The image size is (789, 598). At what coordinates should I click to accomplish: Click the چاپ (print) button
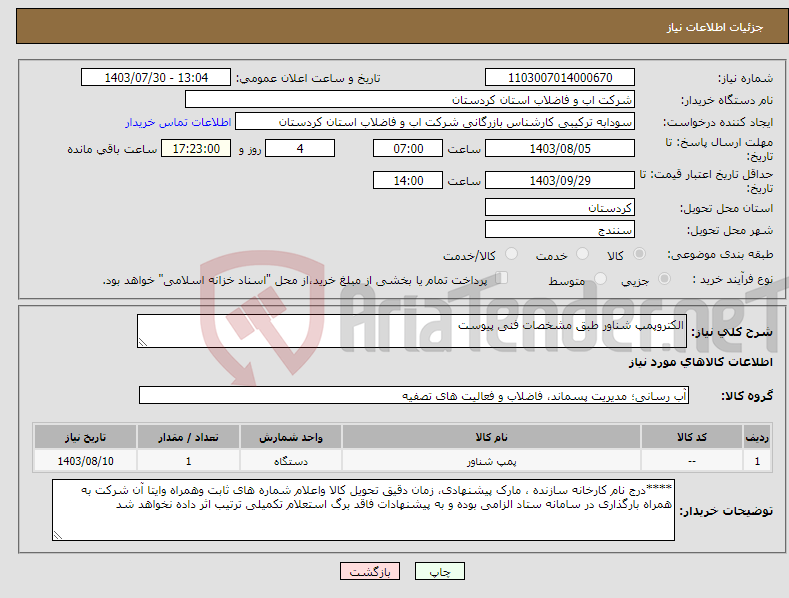(x=439, y=571)
